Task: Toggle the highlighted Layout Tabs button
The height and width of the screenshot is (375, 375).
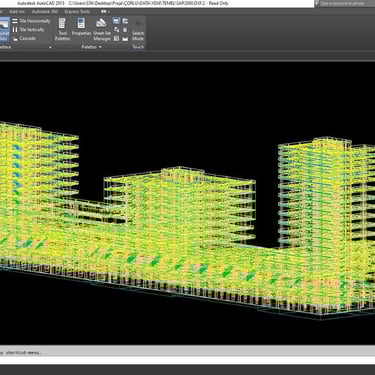Action: click(x=4, y=29)
